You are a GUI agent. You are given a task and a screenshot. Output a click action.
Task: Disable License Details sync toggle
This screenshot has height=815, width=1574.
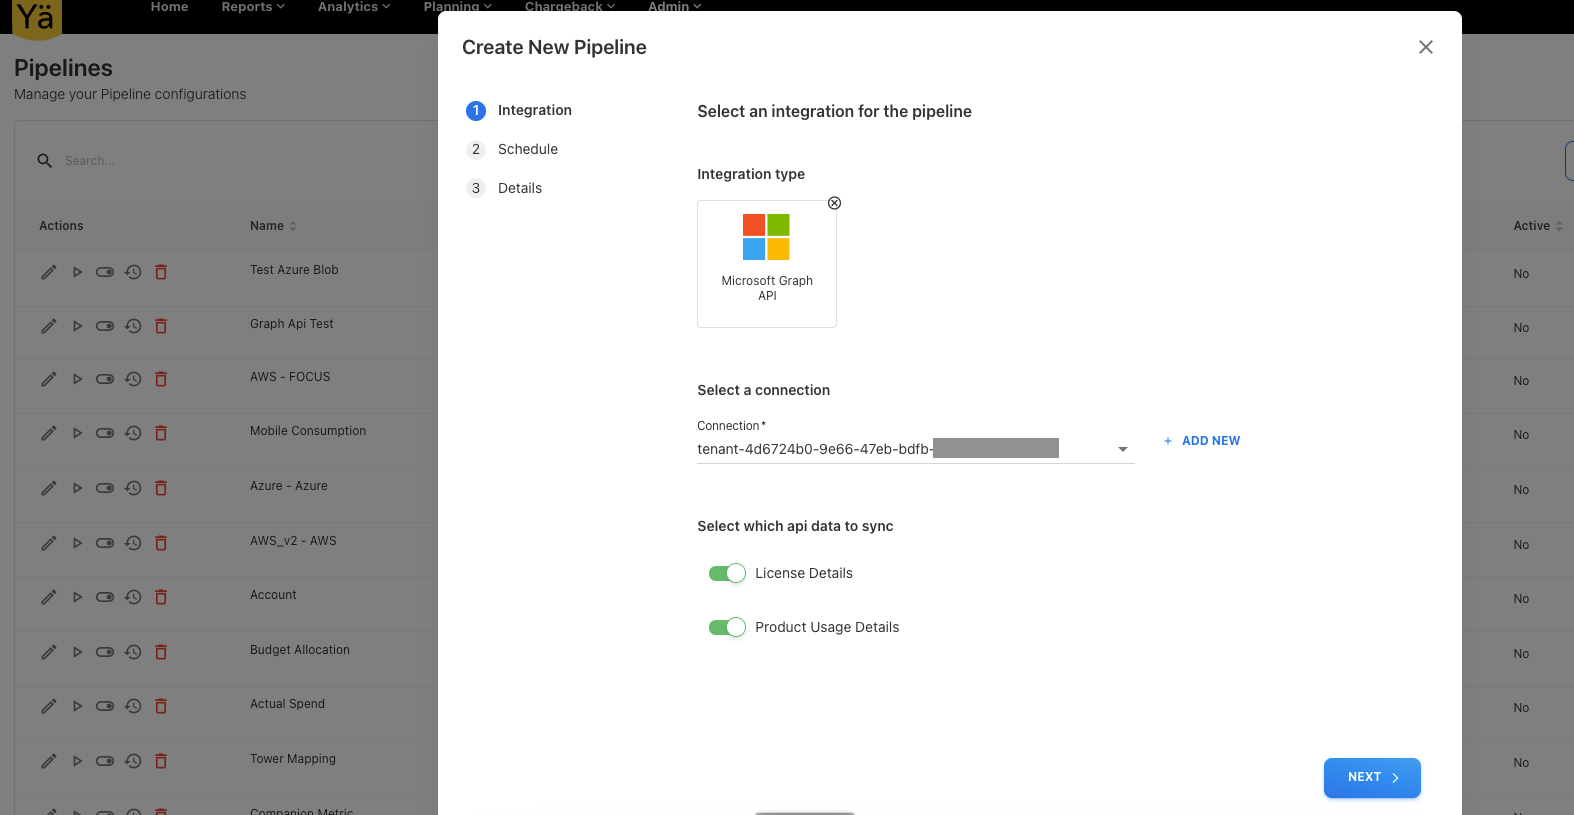click(727, 573)
